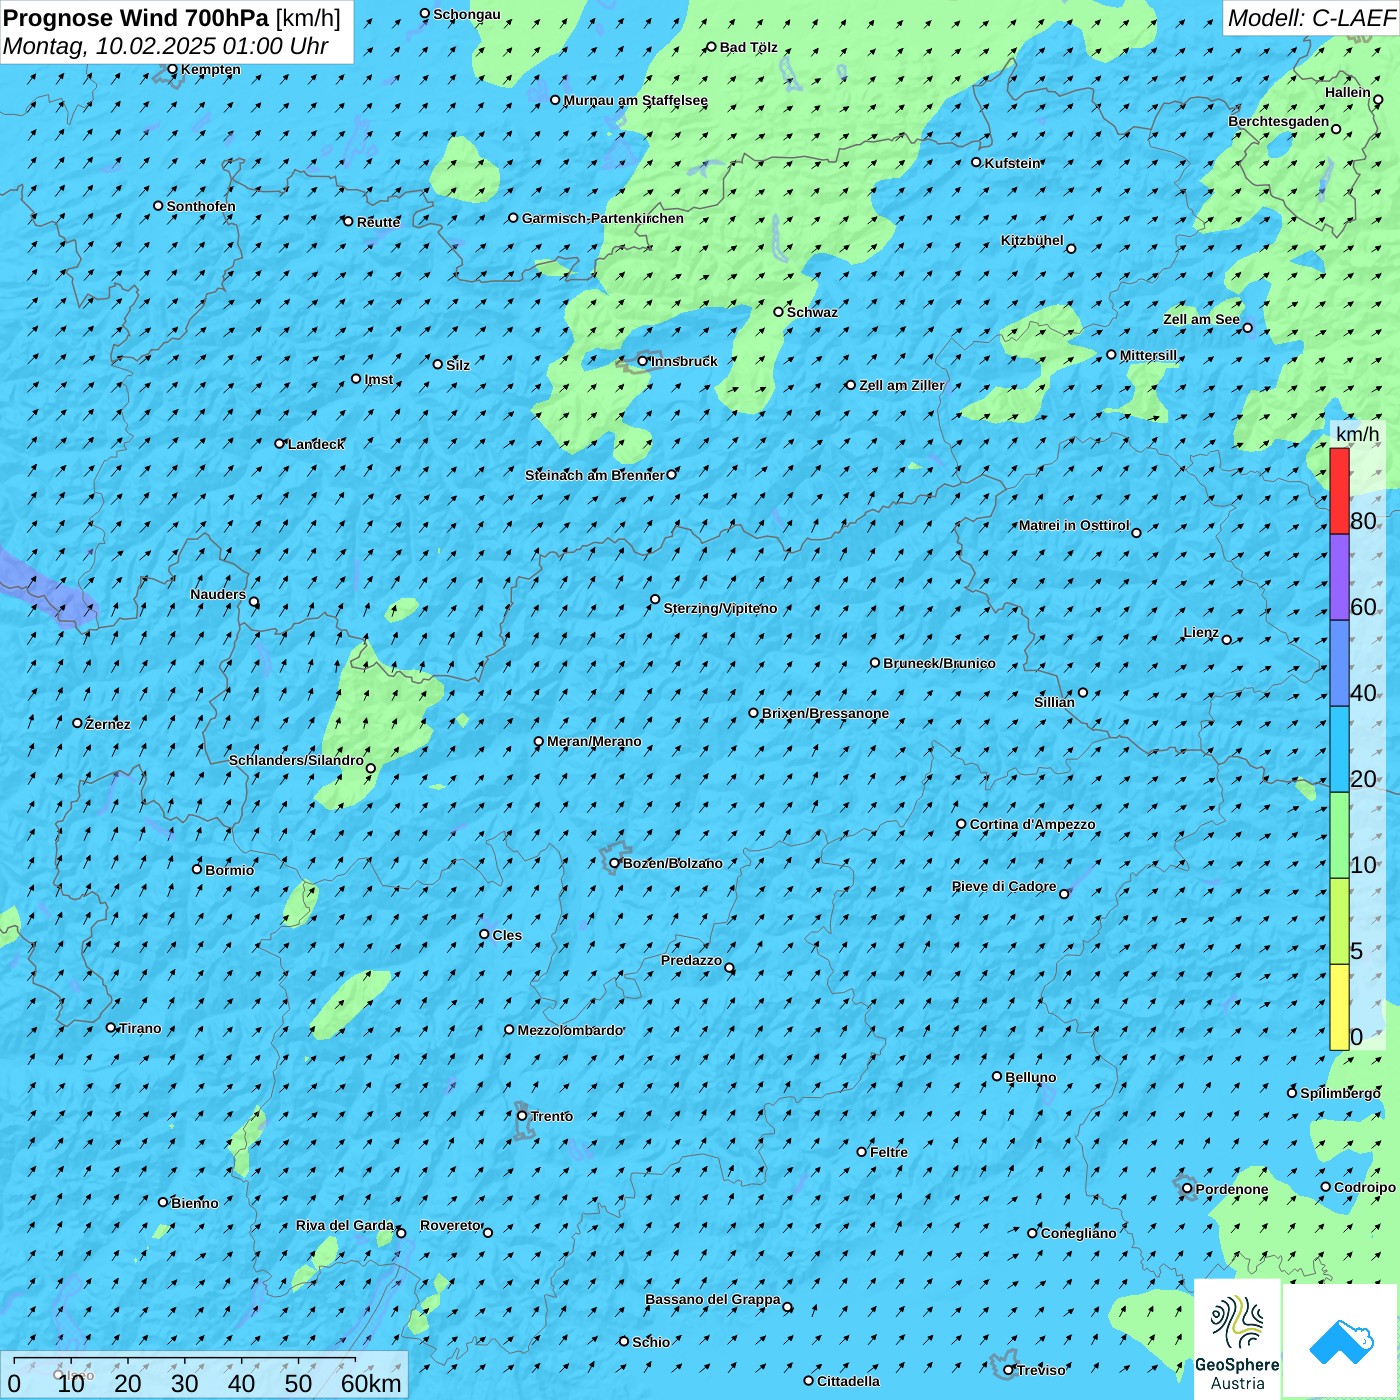Click the Nauders location marker
Viewport: 1400px width, 1400px height.
click(x=254, y=602)
